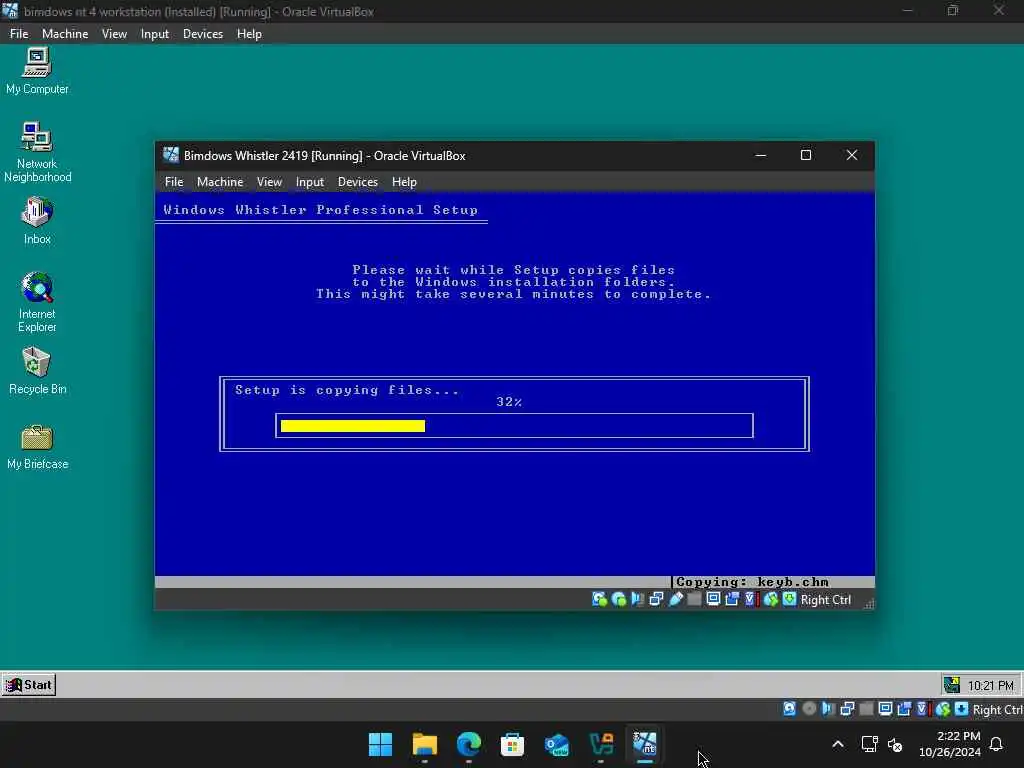Expand hidden system tray icons chevron

point(838,744)
